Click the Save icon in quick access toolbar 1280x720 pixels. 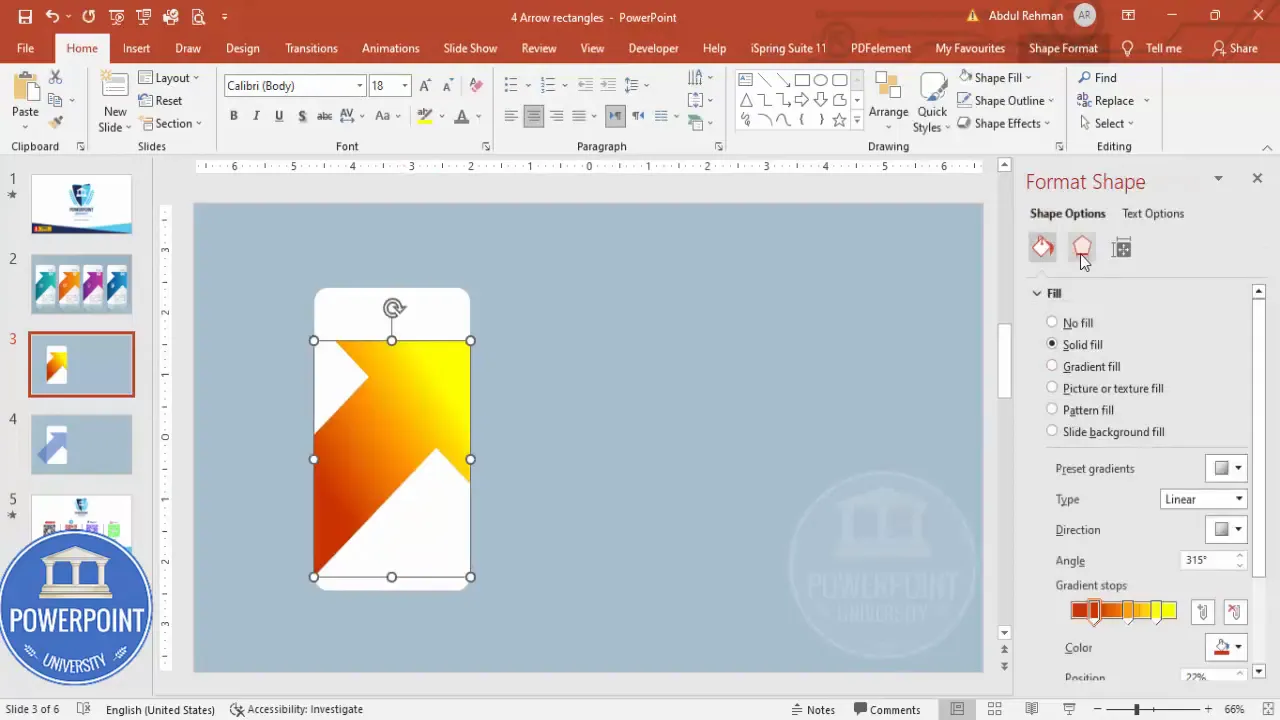(x=25, y=17)
